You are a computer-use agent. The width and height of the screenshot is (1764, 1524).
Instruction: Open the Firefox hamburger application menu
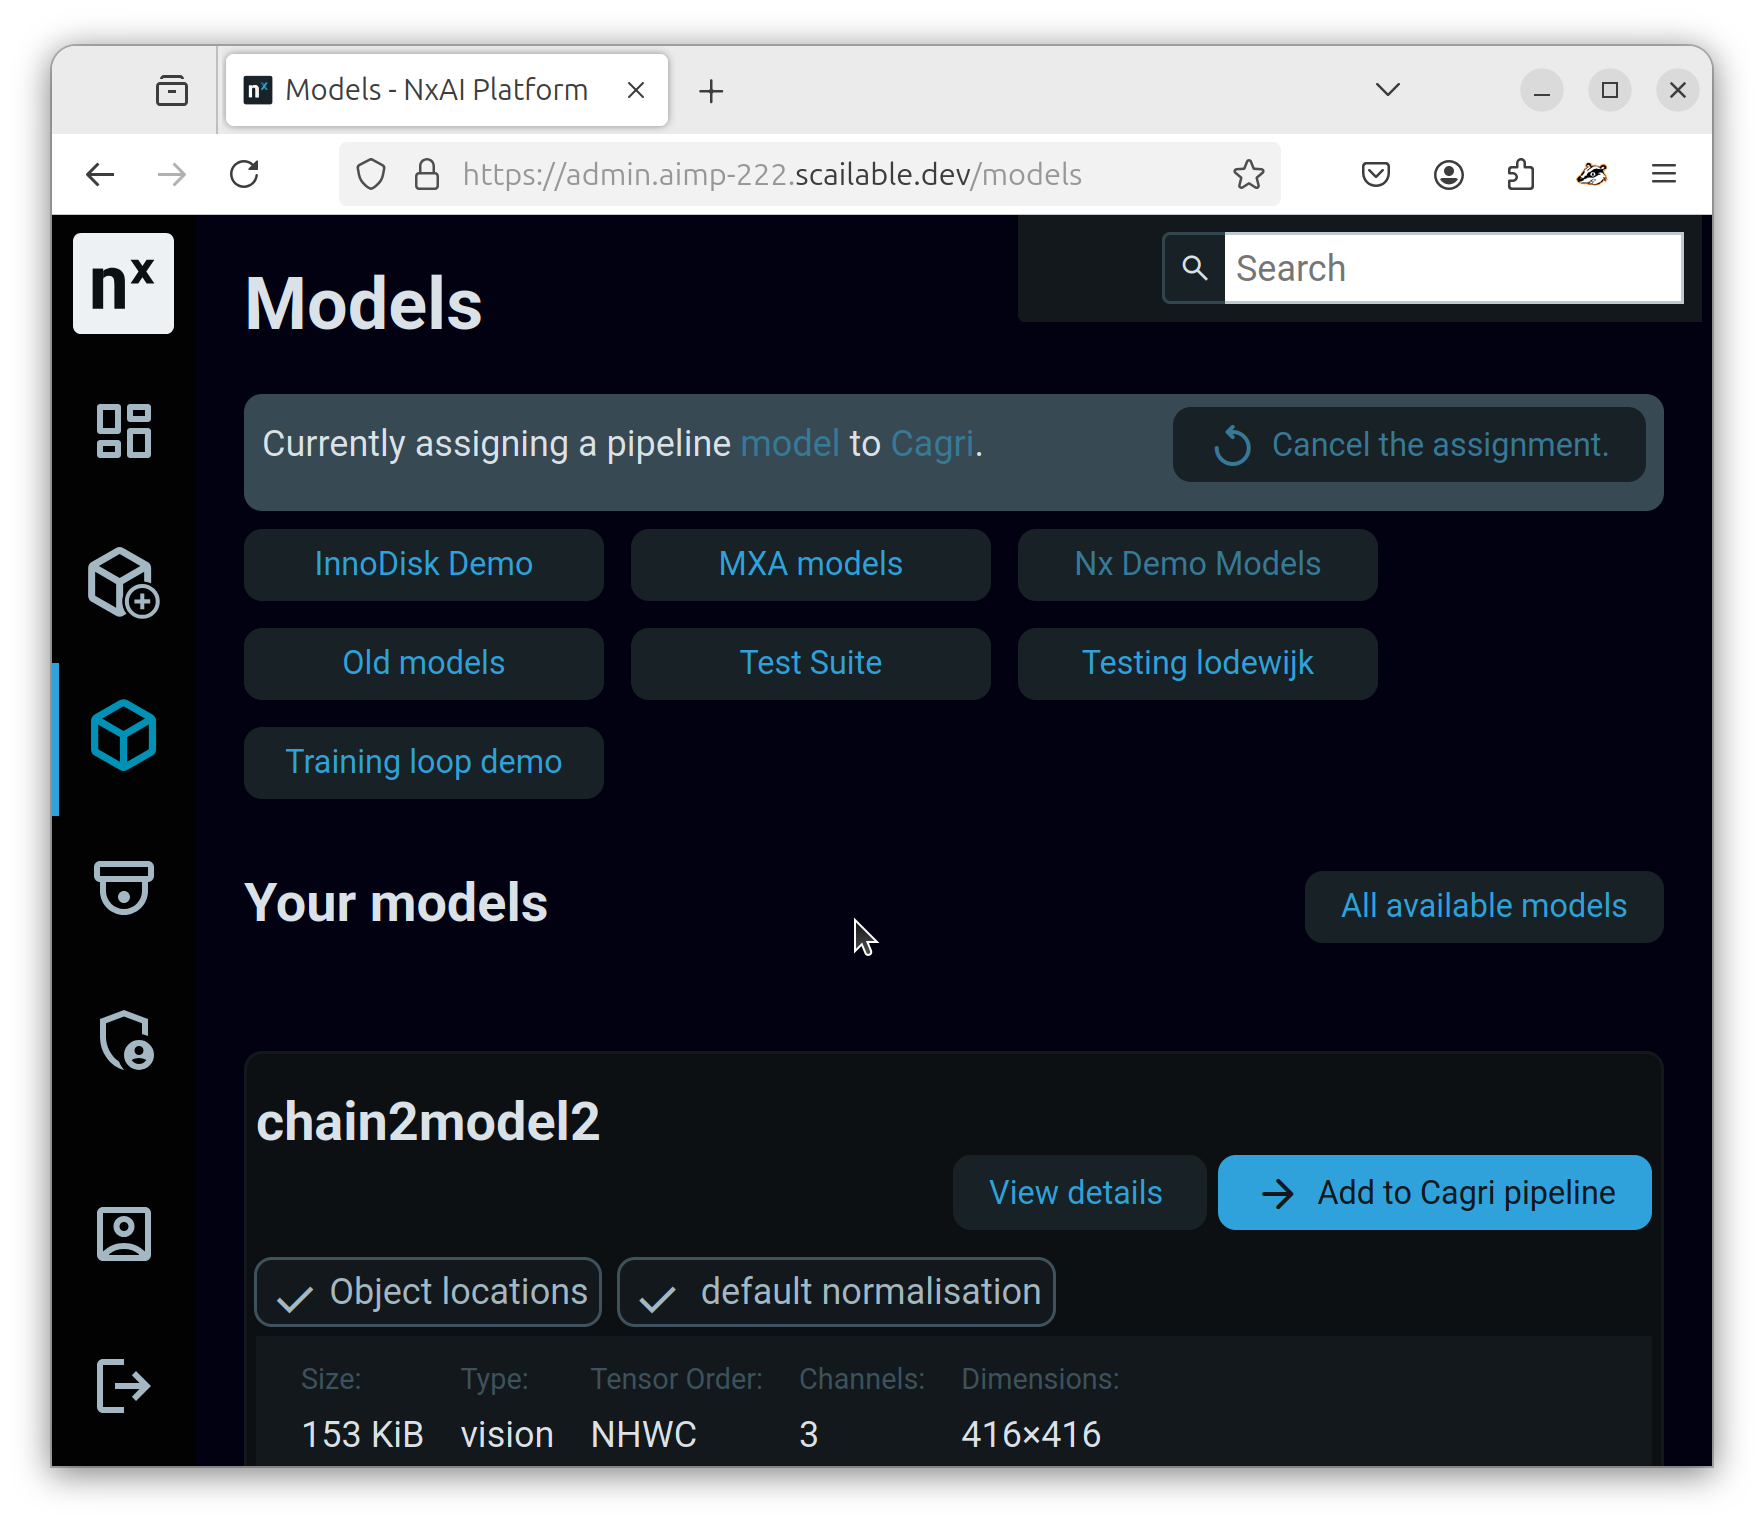(1664, 175)
